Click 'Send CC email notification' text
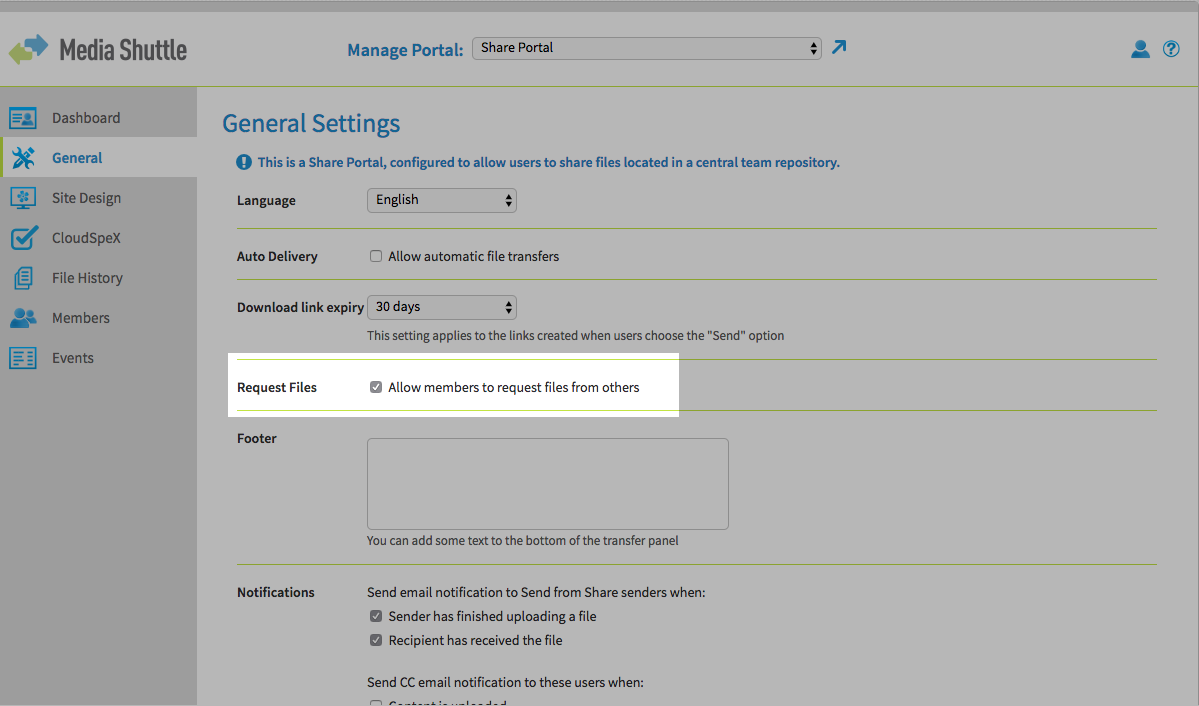 tap(505, 682)
